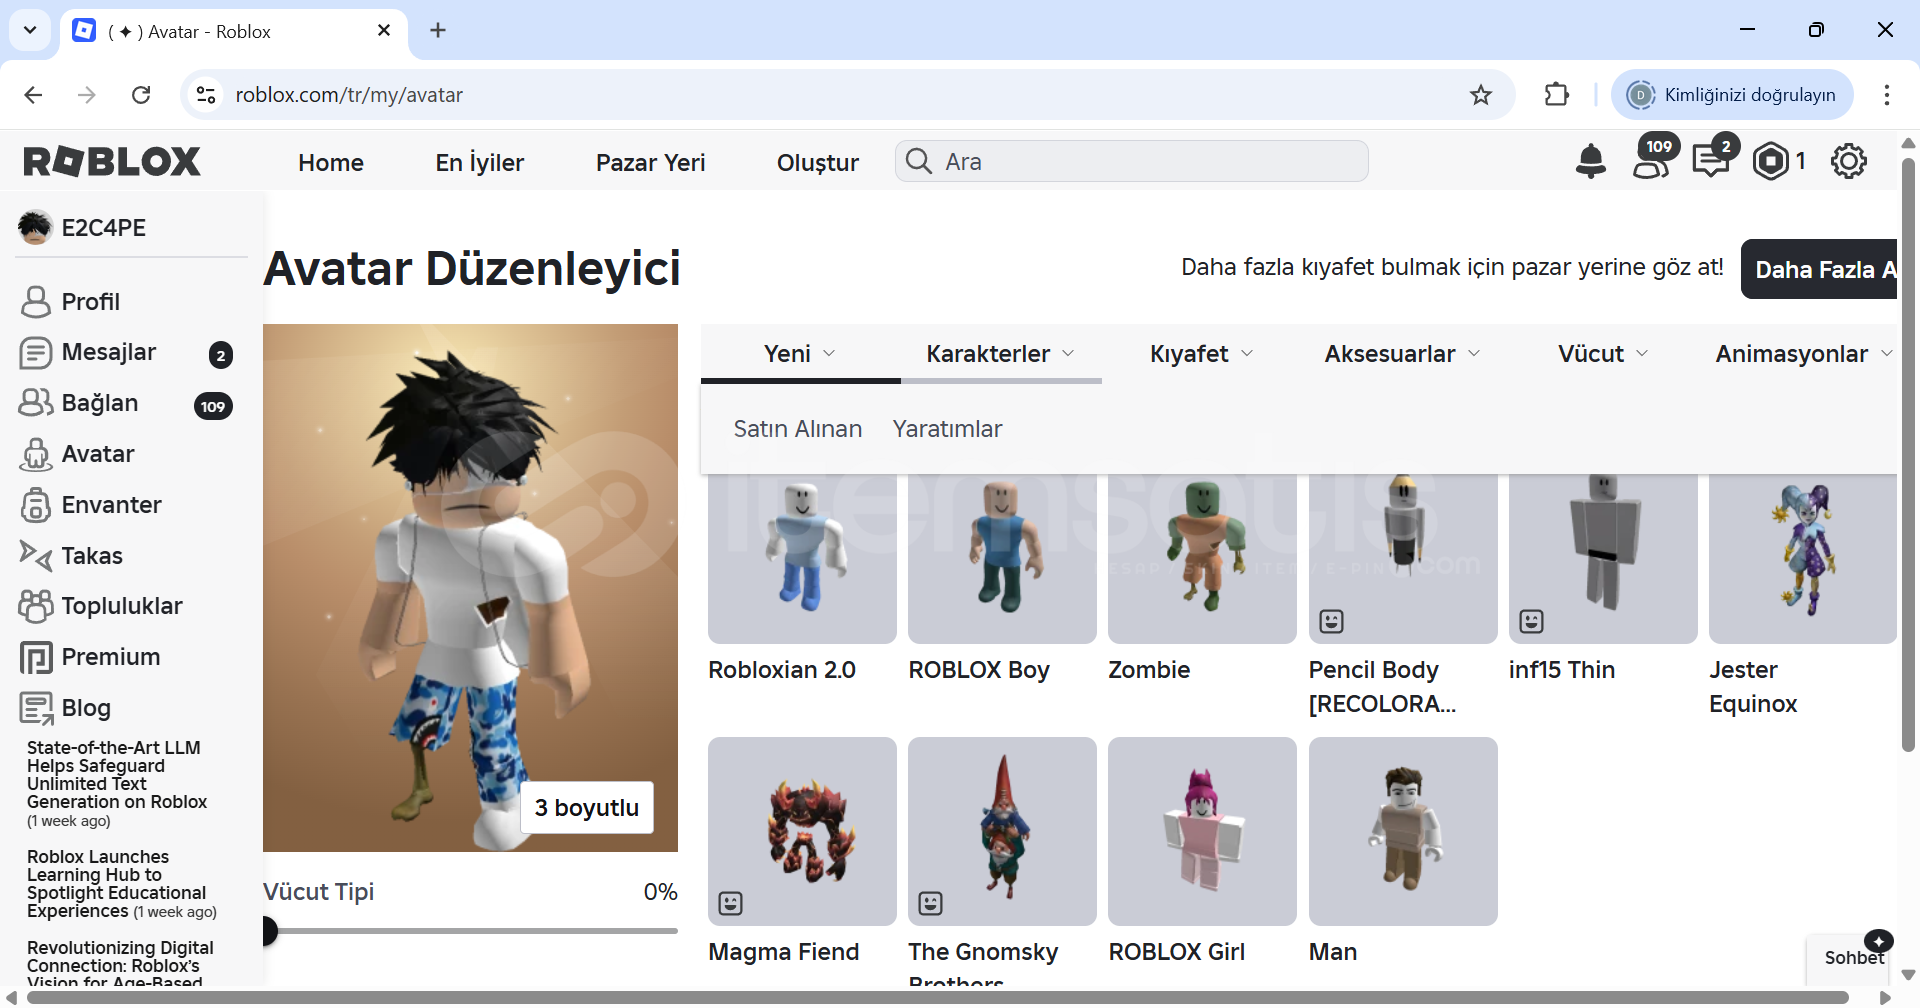Click the vertical page scrollbar
Viewport: 1920px width, 1008px height.
click(1908, 455)
